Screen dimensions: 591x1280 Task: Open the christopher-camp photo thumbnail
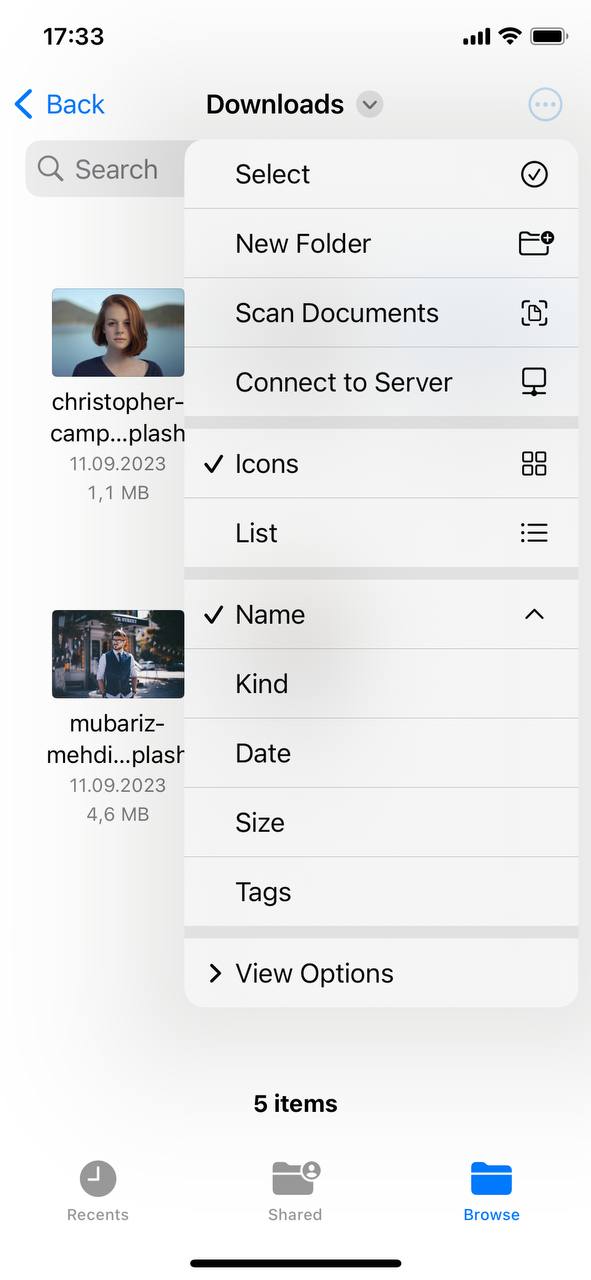click(x=118, y=331)
